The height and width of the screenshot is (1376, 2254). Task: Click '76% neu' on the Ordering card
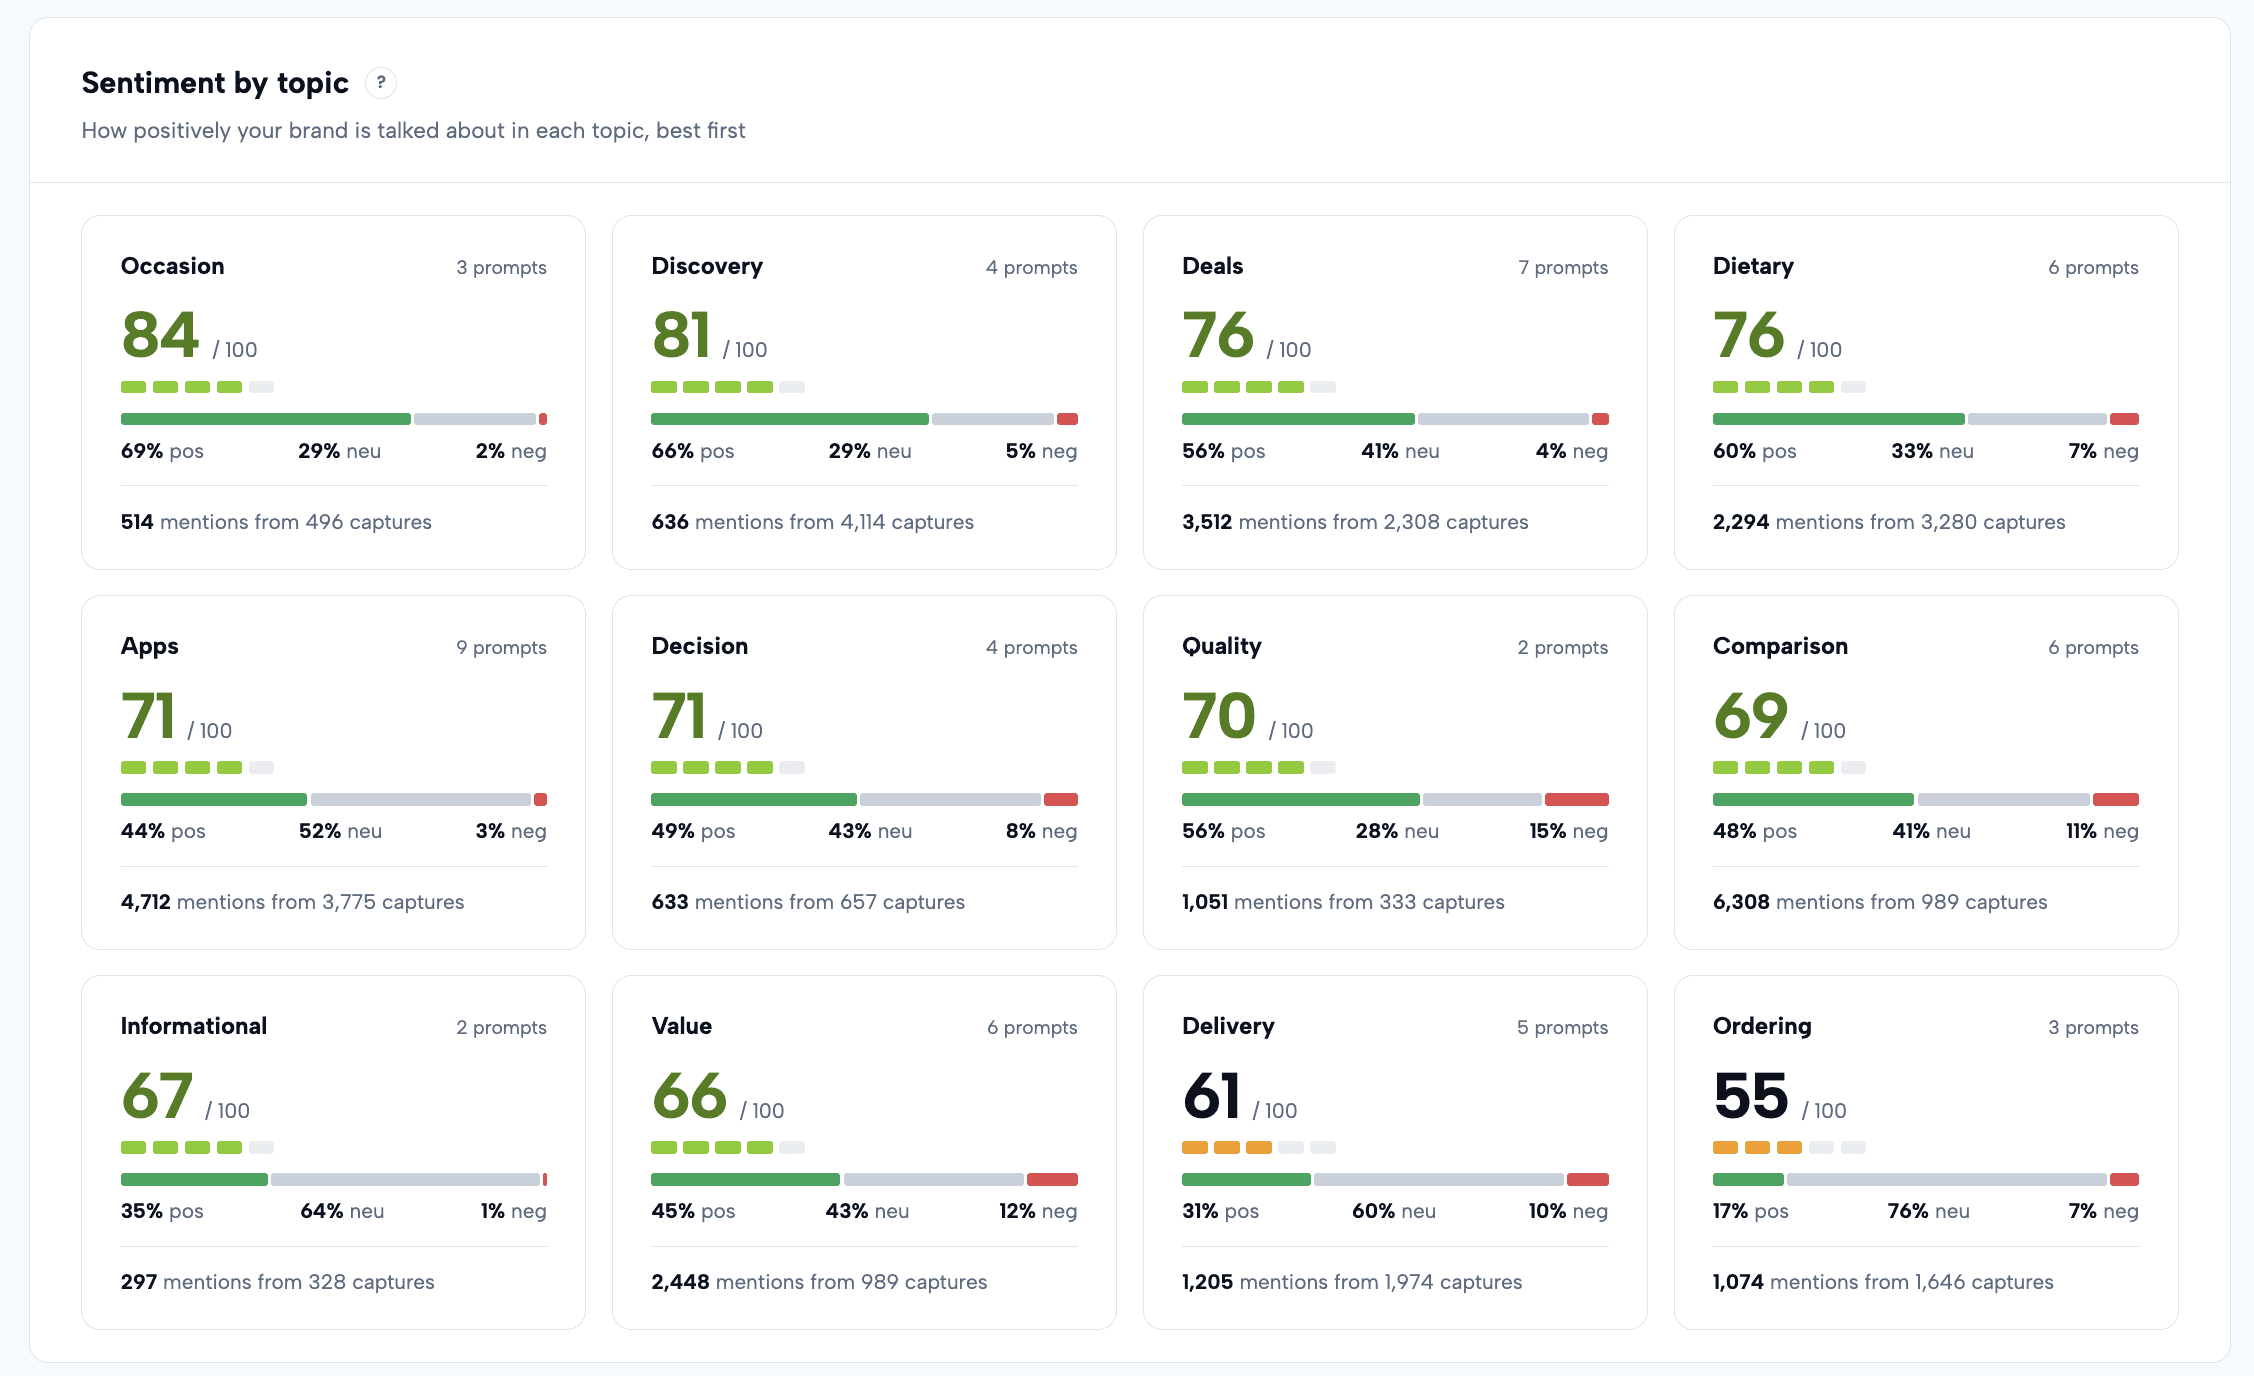pos(1928,1211)
